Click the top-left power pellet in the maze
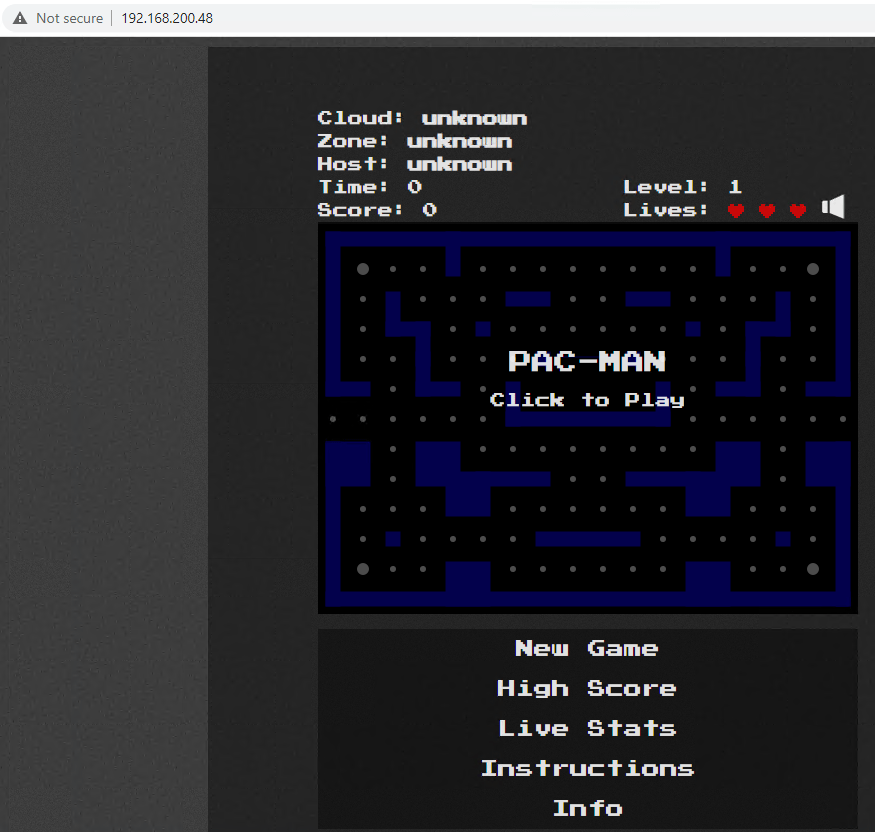Image resolution: width=875 pixels, height=832 pixels. [363, 269]
